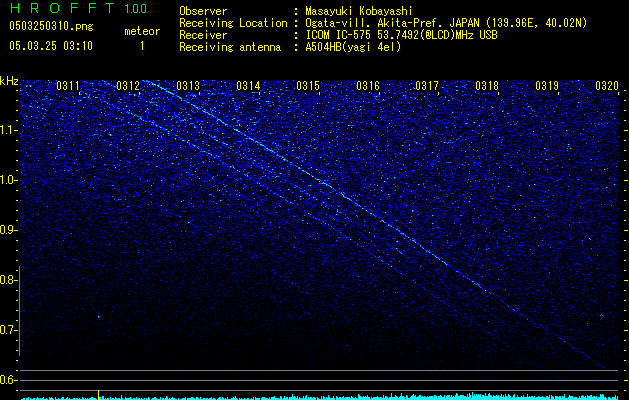Viewport: 629px width, 400px height.
Task: Click the A504HB(yagi 4el) antenna text
Action: (x=353, y=47)
